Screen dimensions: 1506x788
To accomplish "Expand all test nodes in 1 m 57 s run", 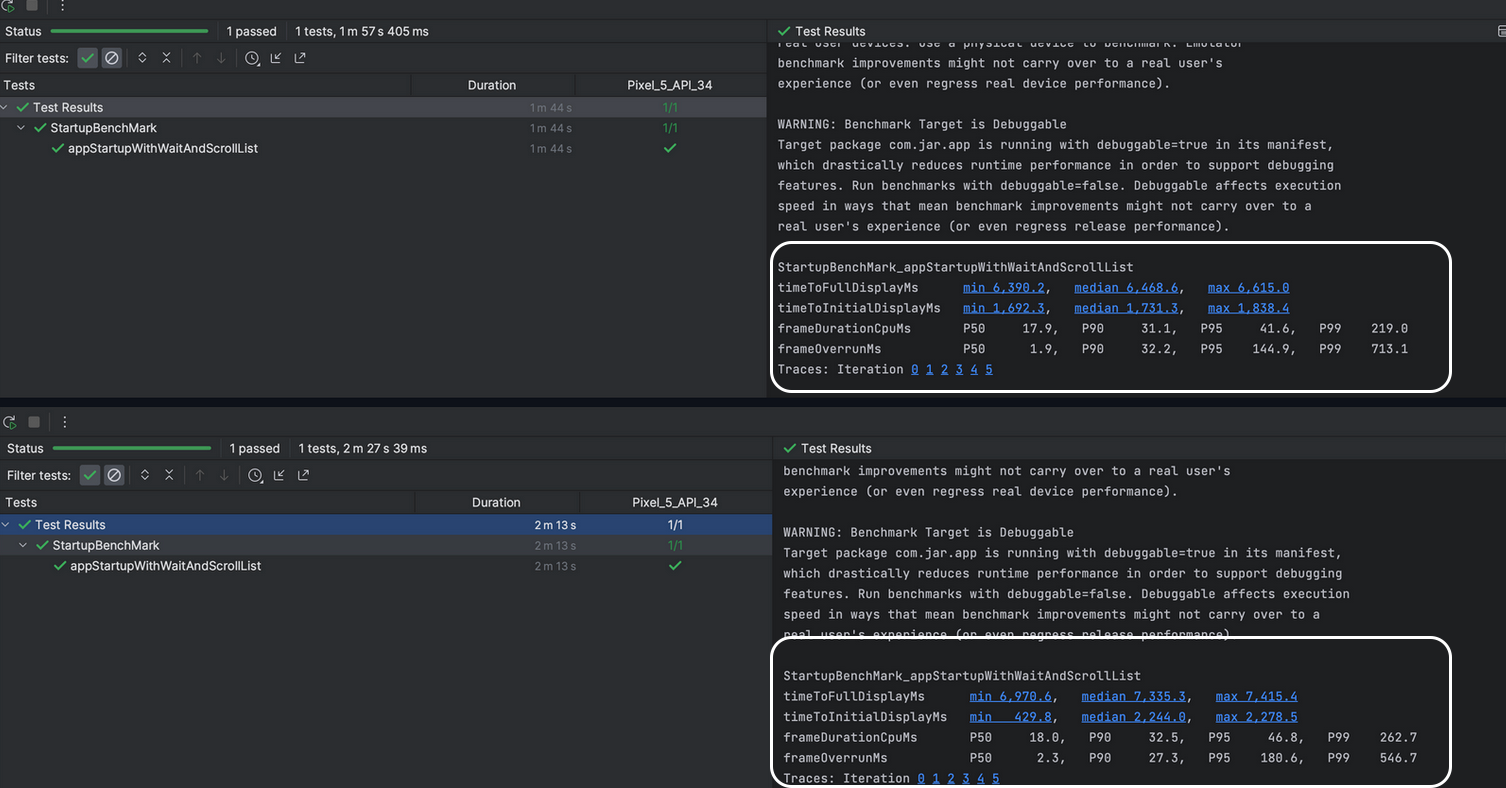I will [142, 58].
